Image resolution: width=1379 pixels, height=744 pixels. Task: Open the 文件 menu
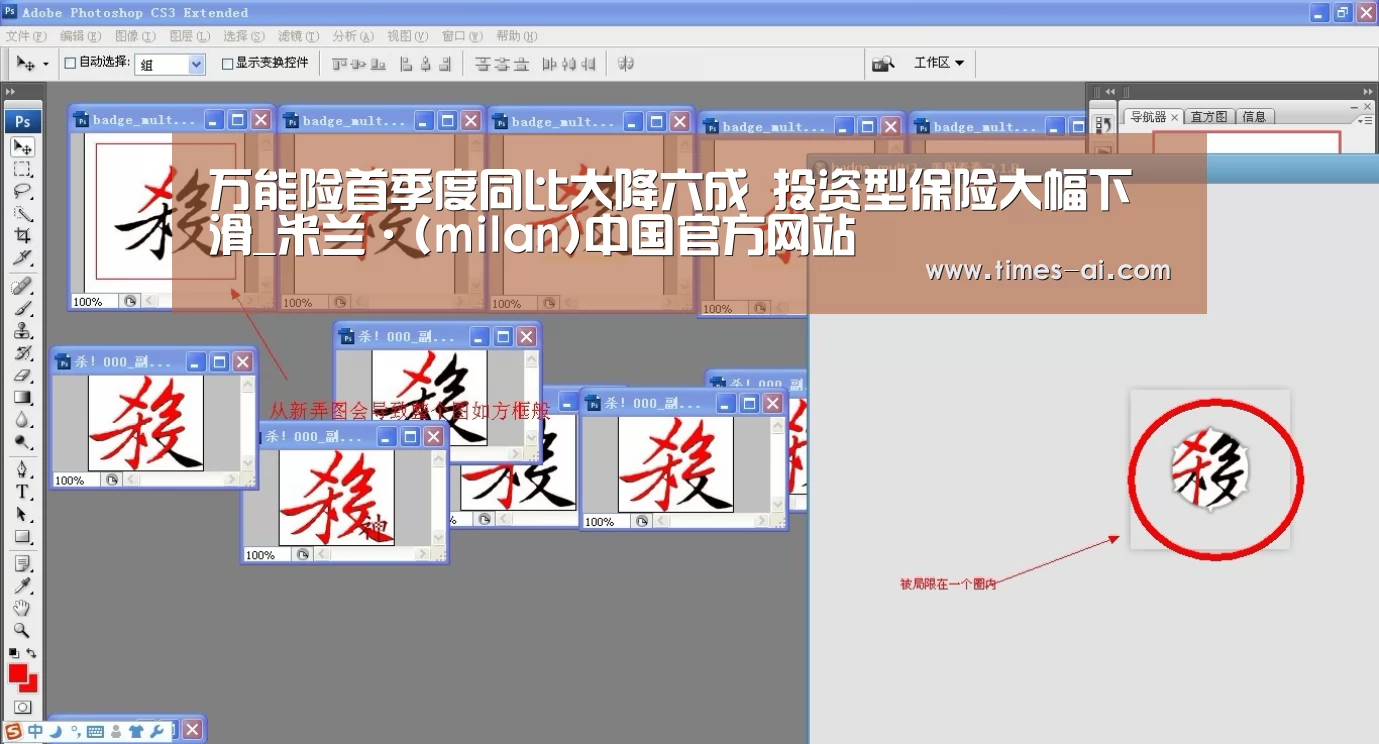[x=26, y=36]
